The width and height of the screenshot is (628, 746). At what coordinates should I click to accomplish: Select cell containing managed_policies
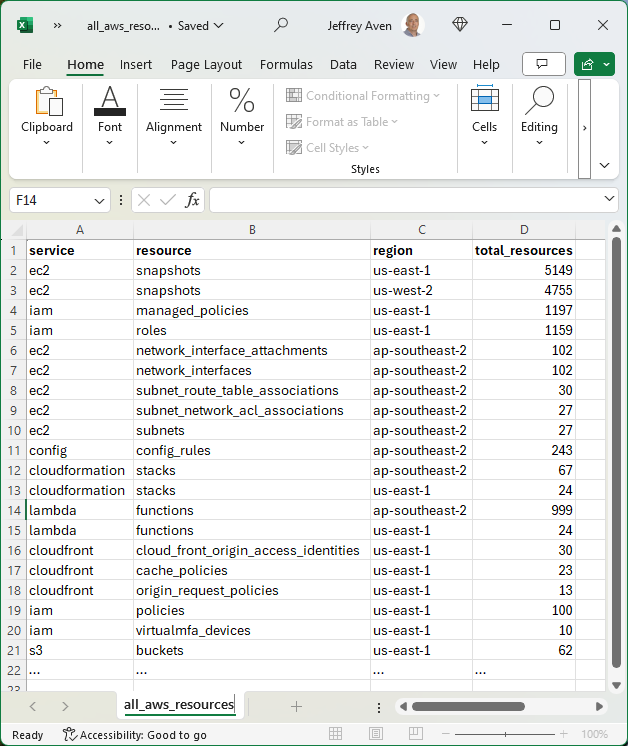point(252,310)
